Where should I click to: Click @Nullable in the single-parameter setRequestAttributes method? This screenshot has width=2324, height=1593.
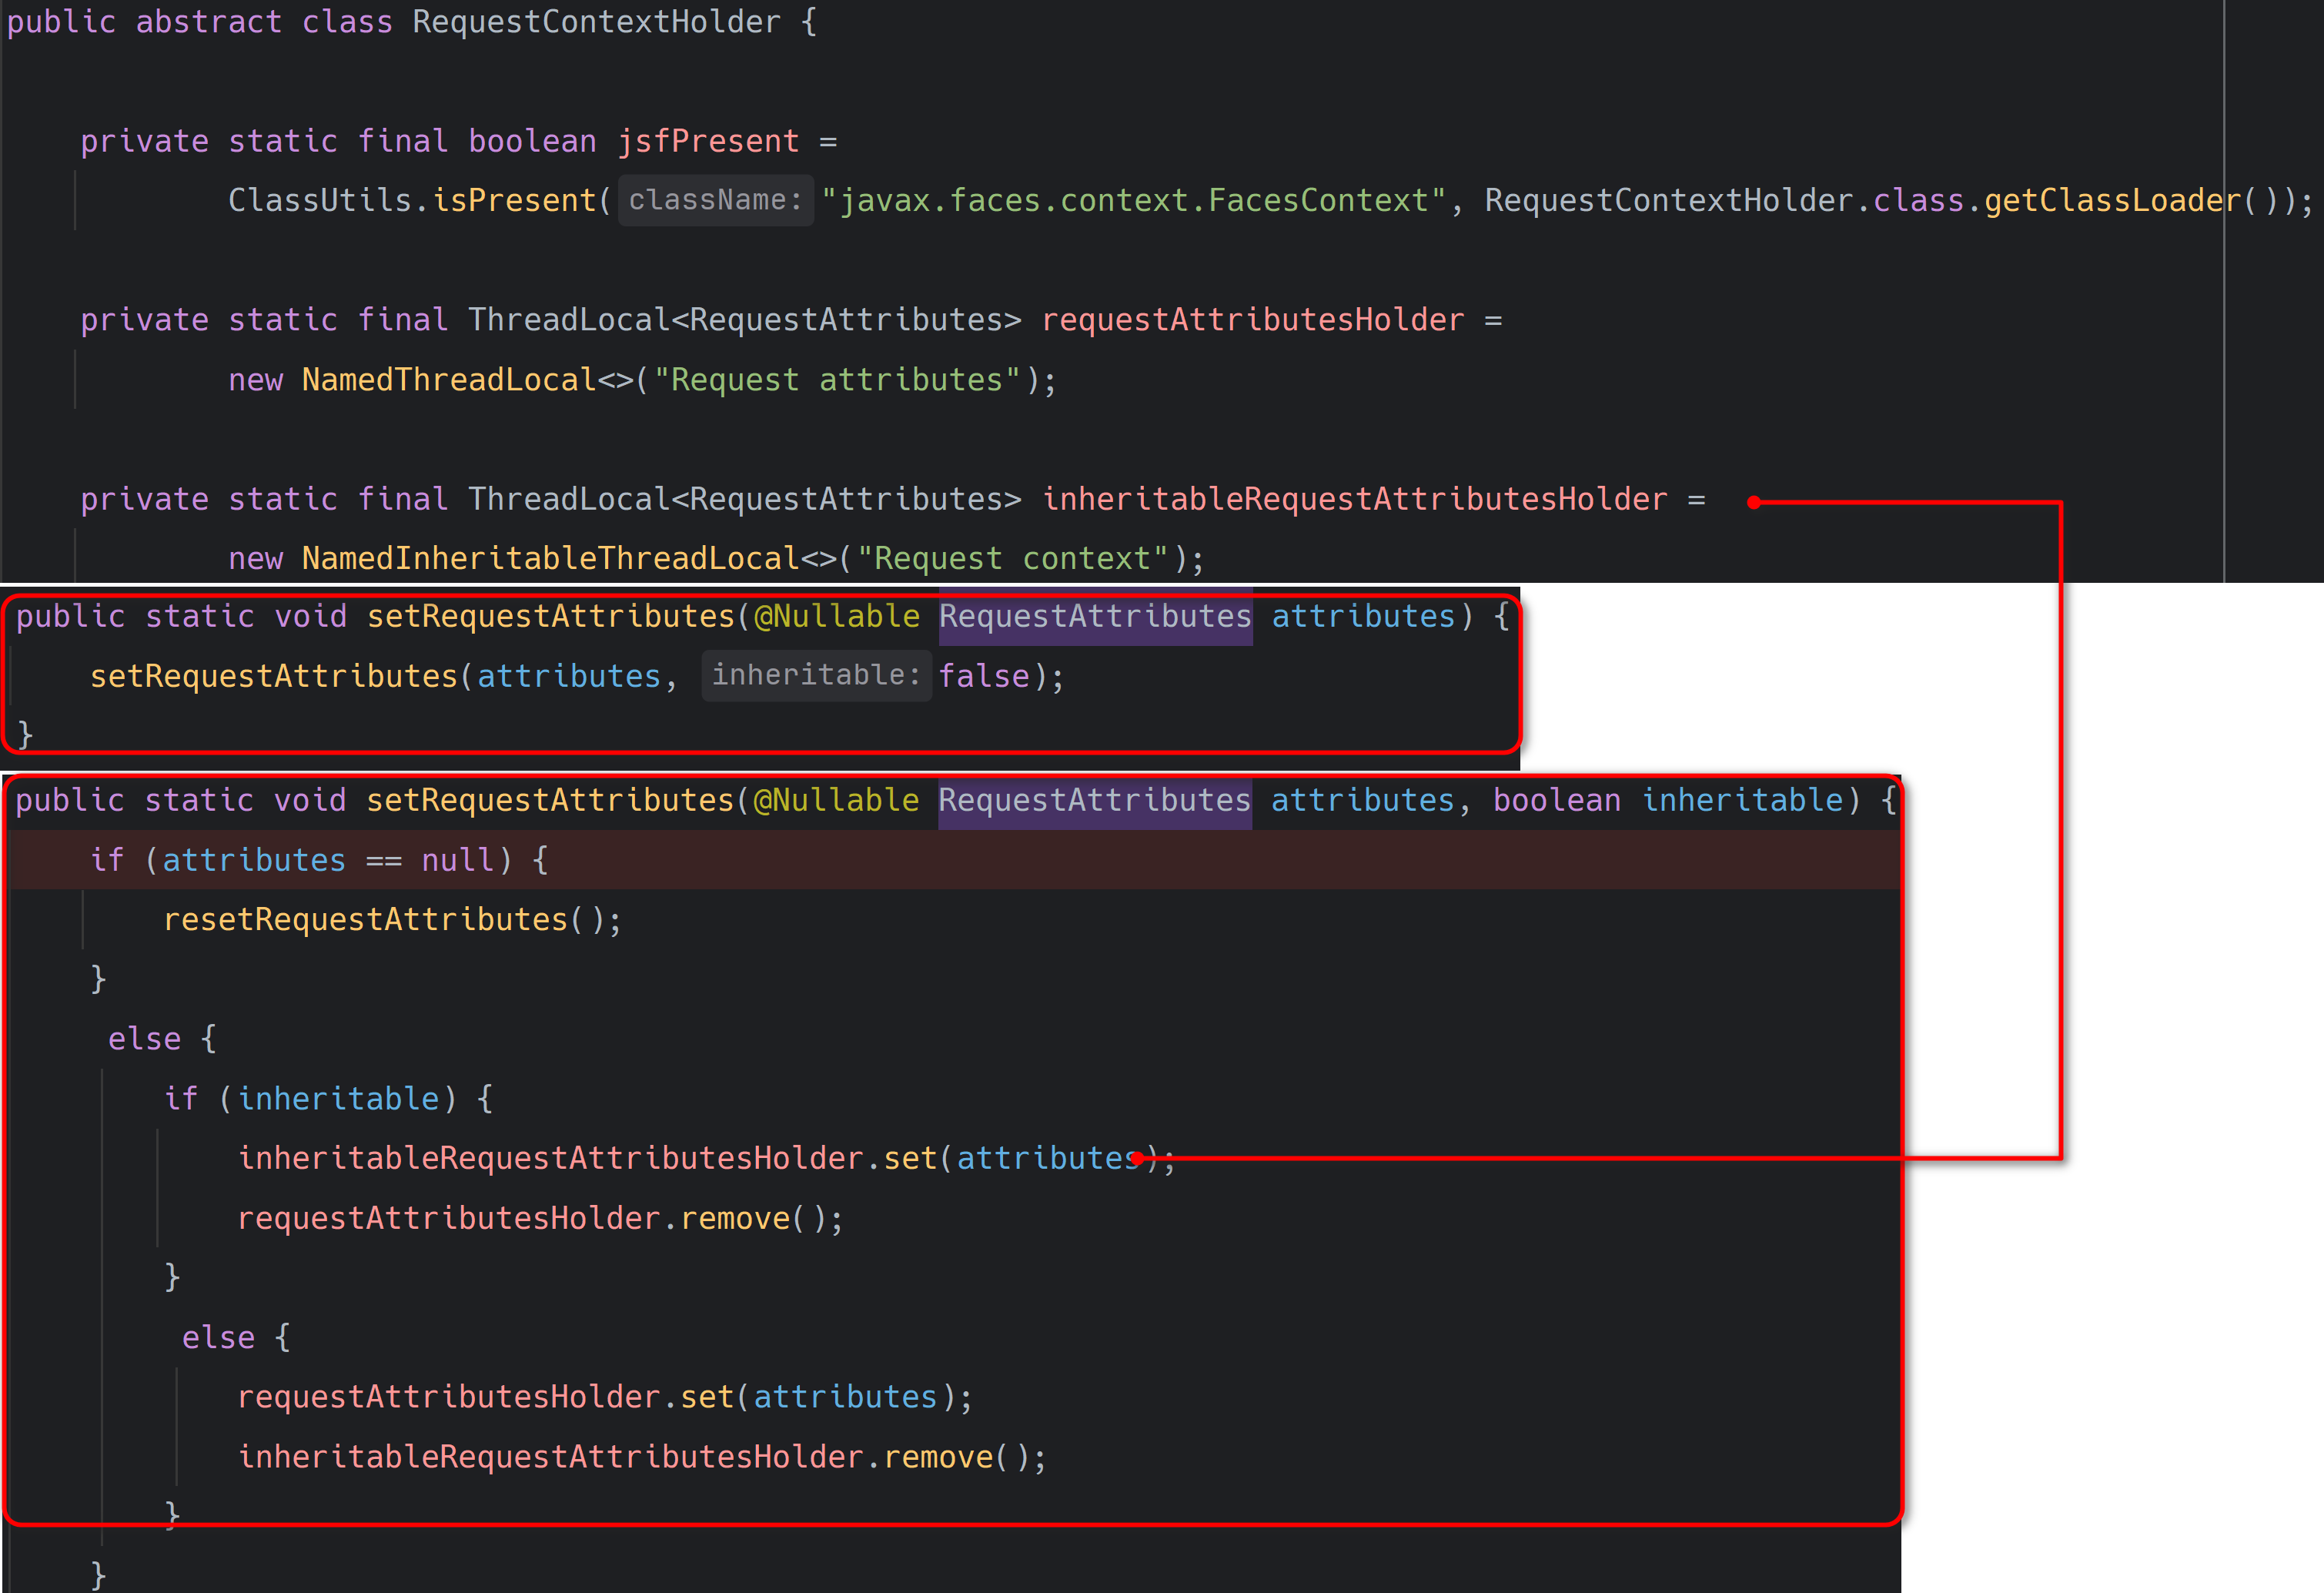pyautogui.click(x=837, y=616)
